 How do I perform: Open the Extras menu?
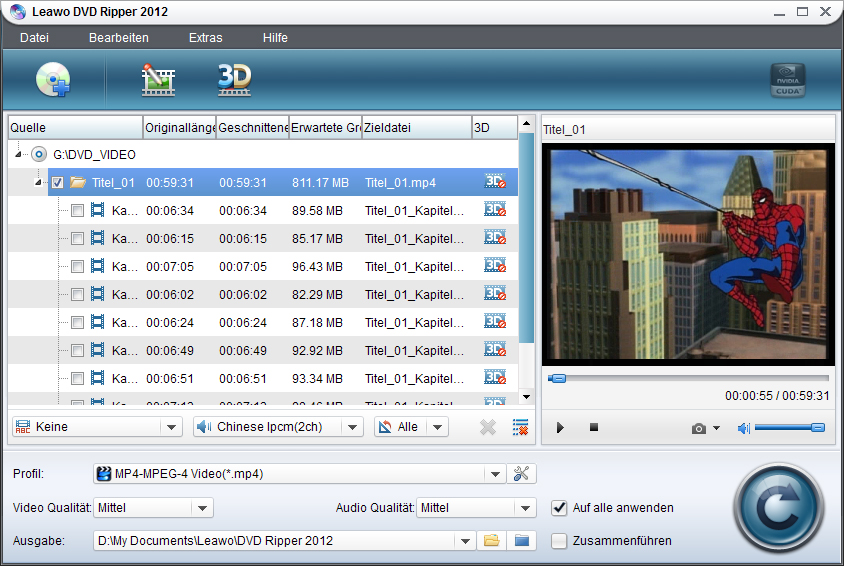pos(205,38)
